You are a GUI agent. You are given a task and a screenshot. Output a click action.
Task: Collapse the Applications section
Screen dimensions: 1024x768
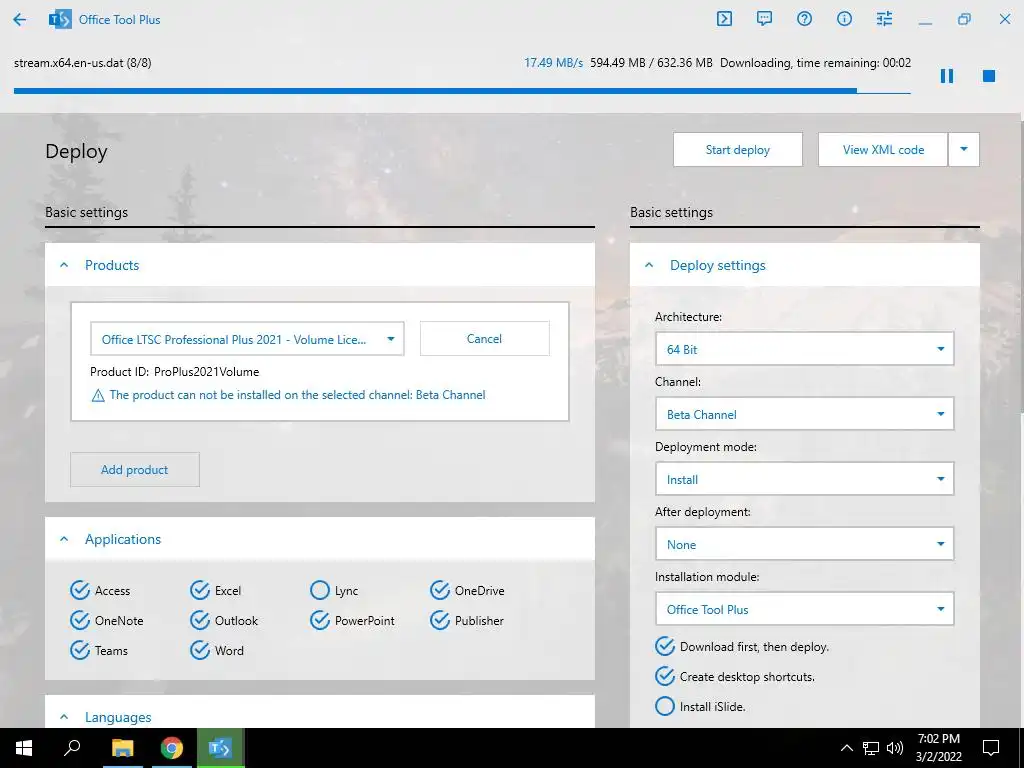[64, 539]
